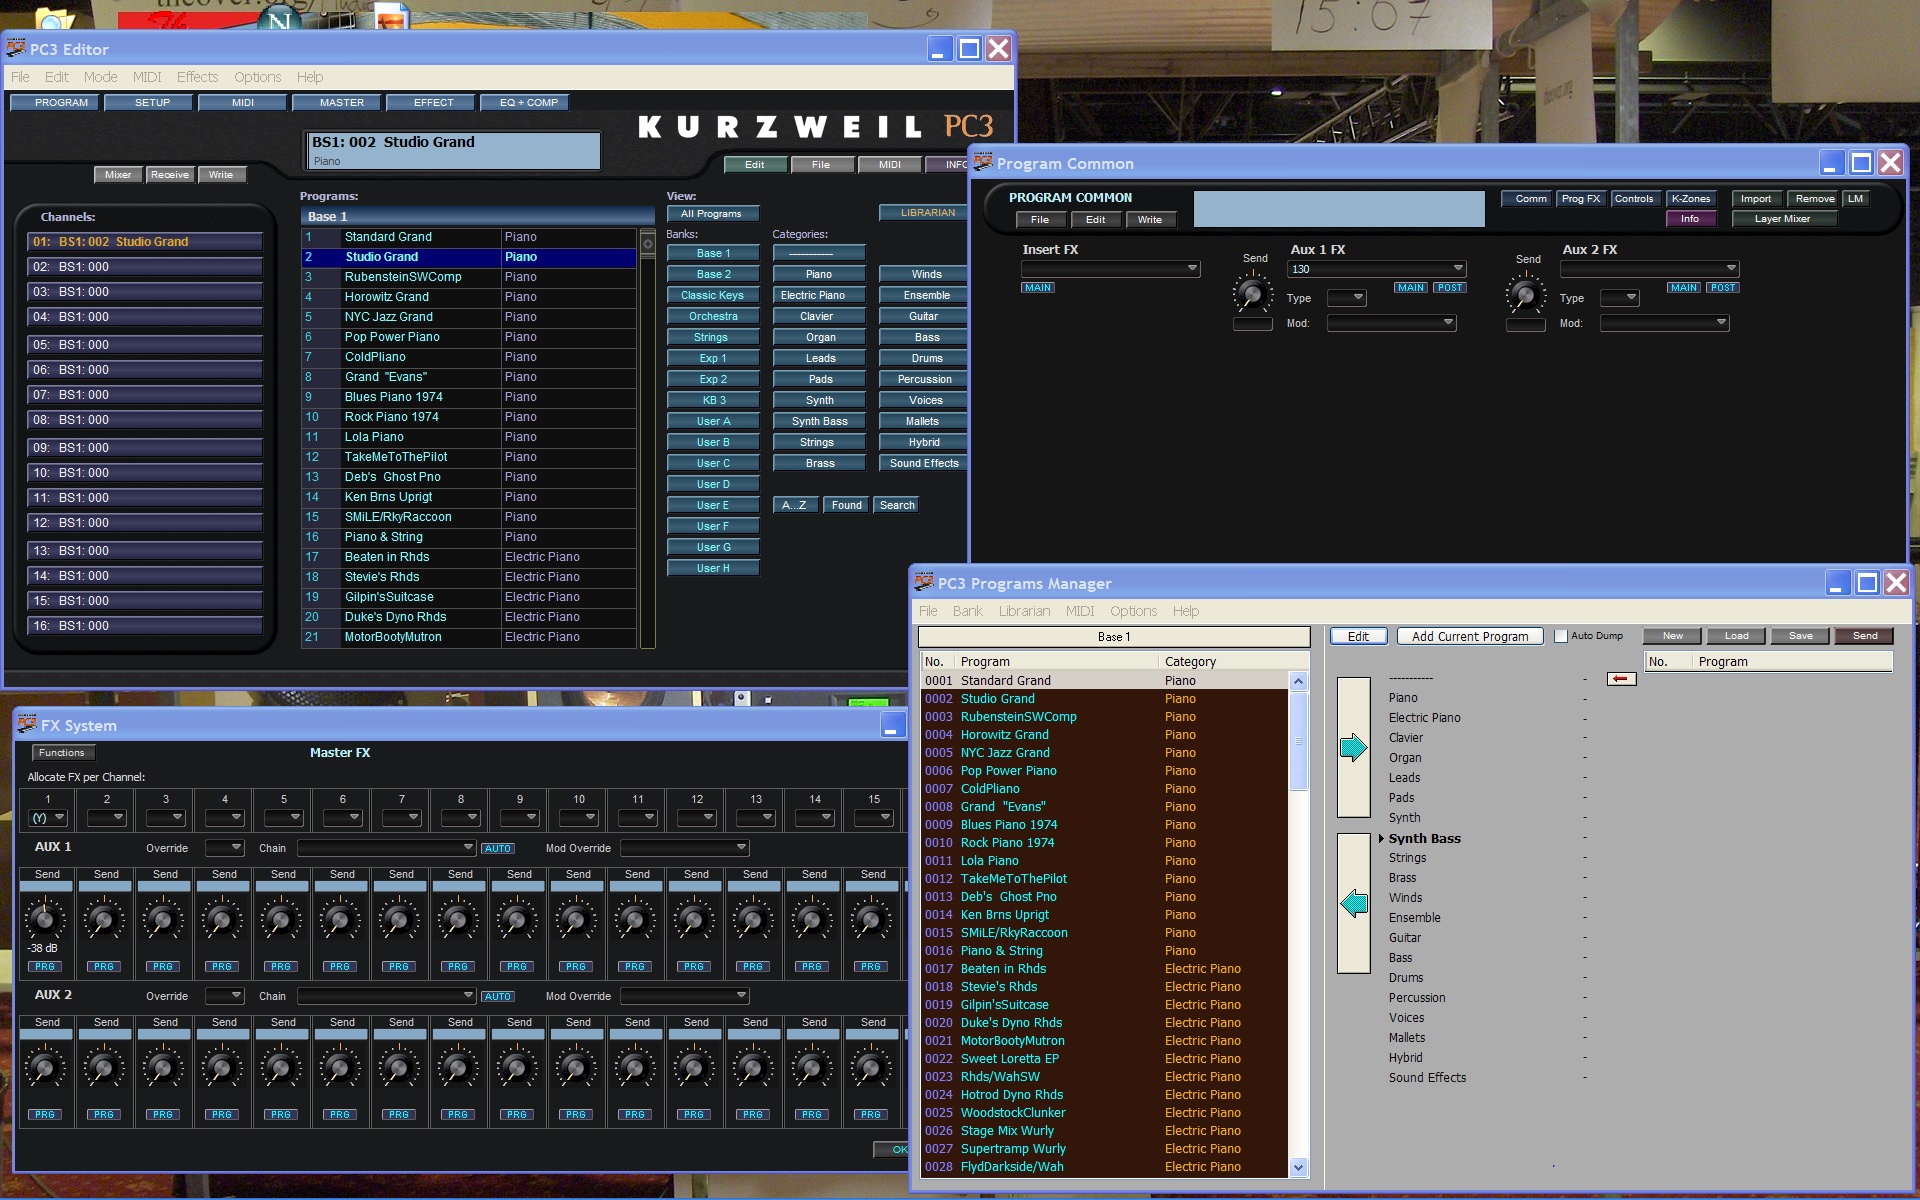Open the document file desktop icon
The image size is (1920, 1200).
pos(391,16)
